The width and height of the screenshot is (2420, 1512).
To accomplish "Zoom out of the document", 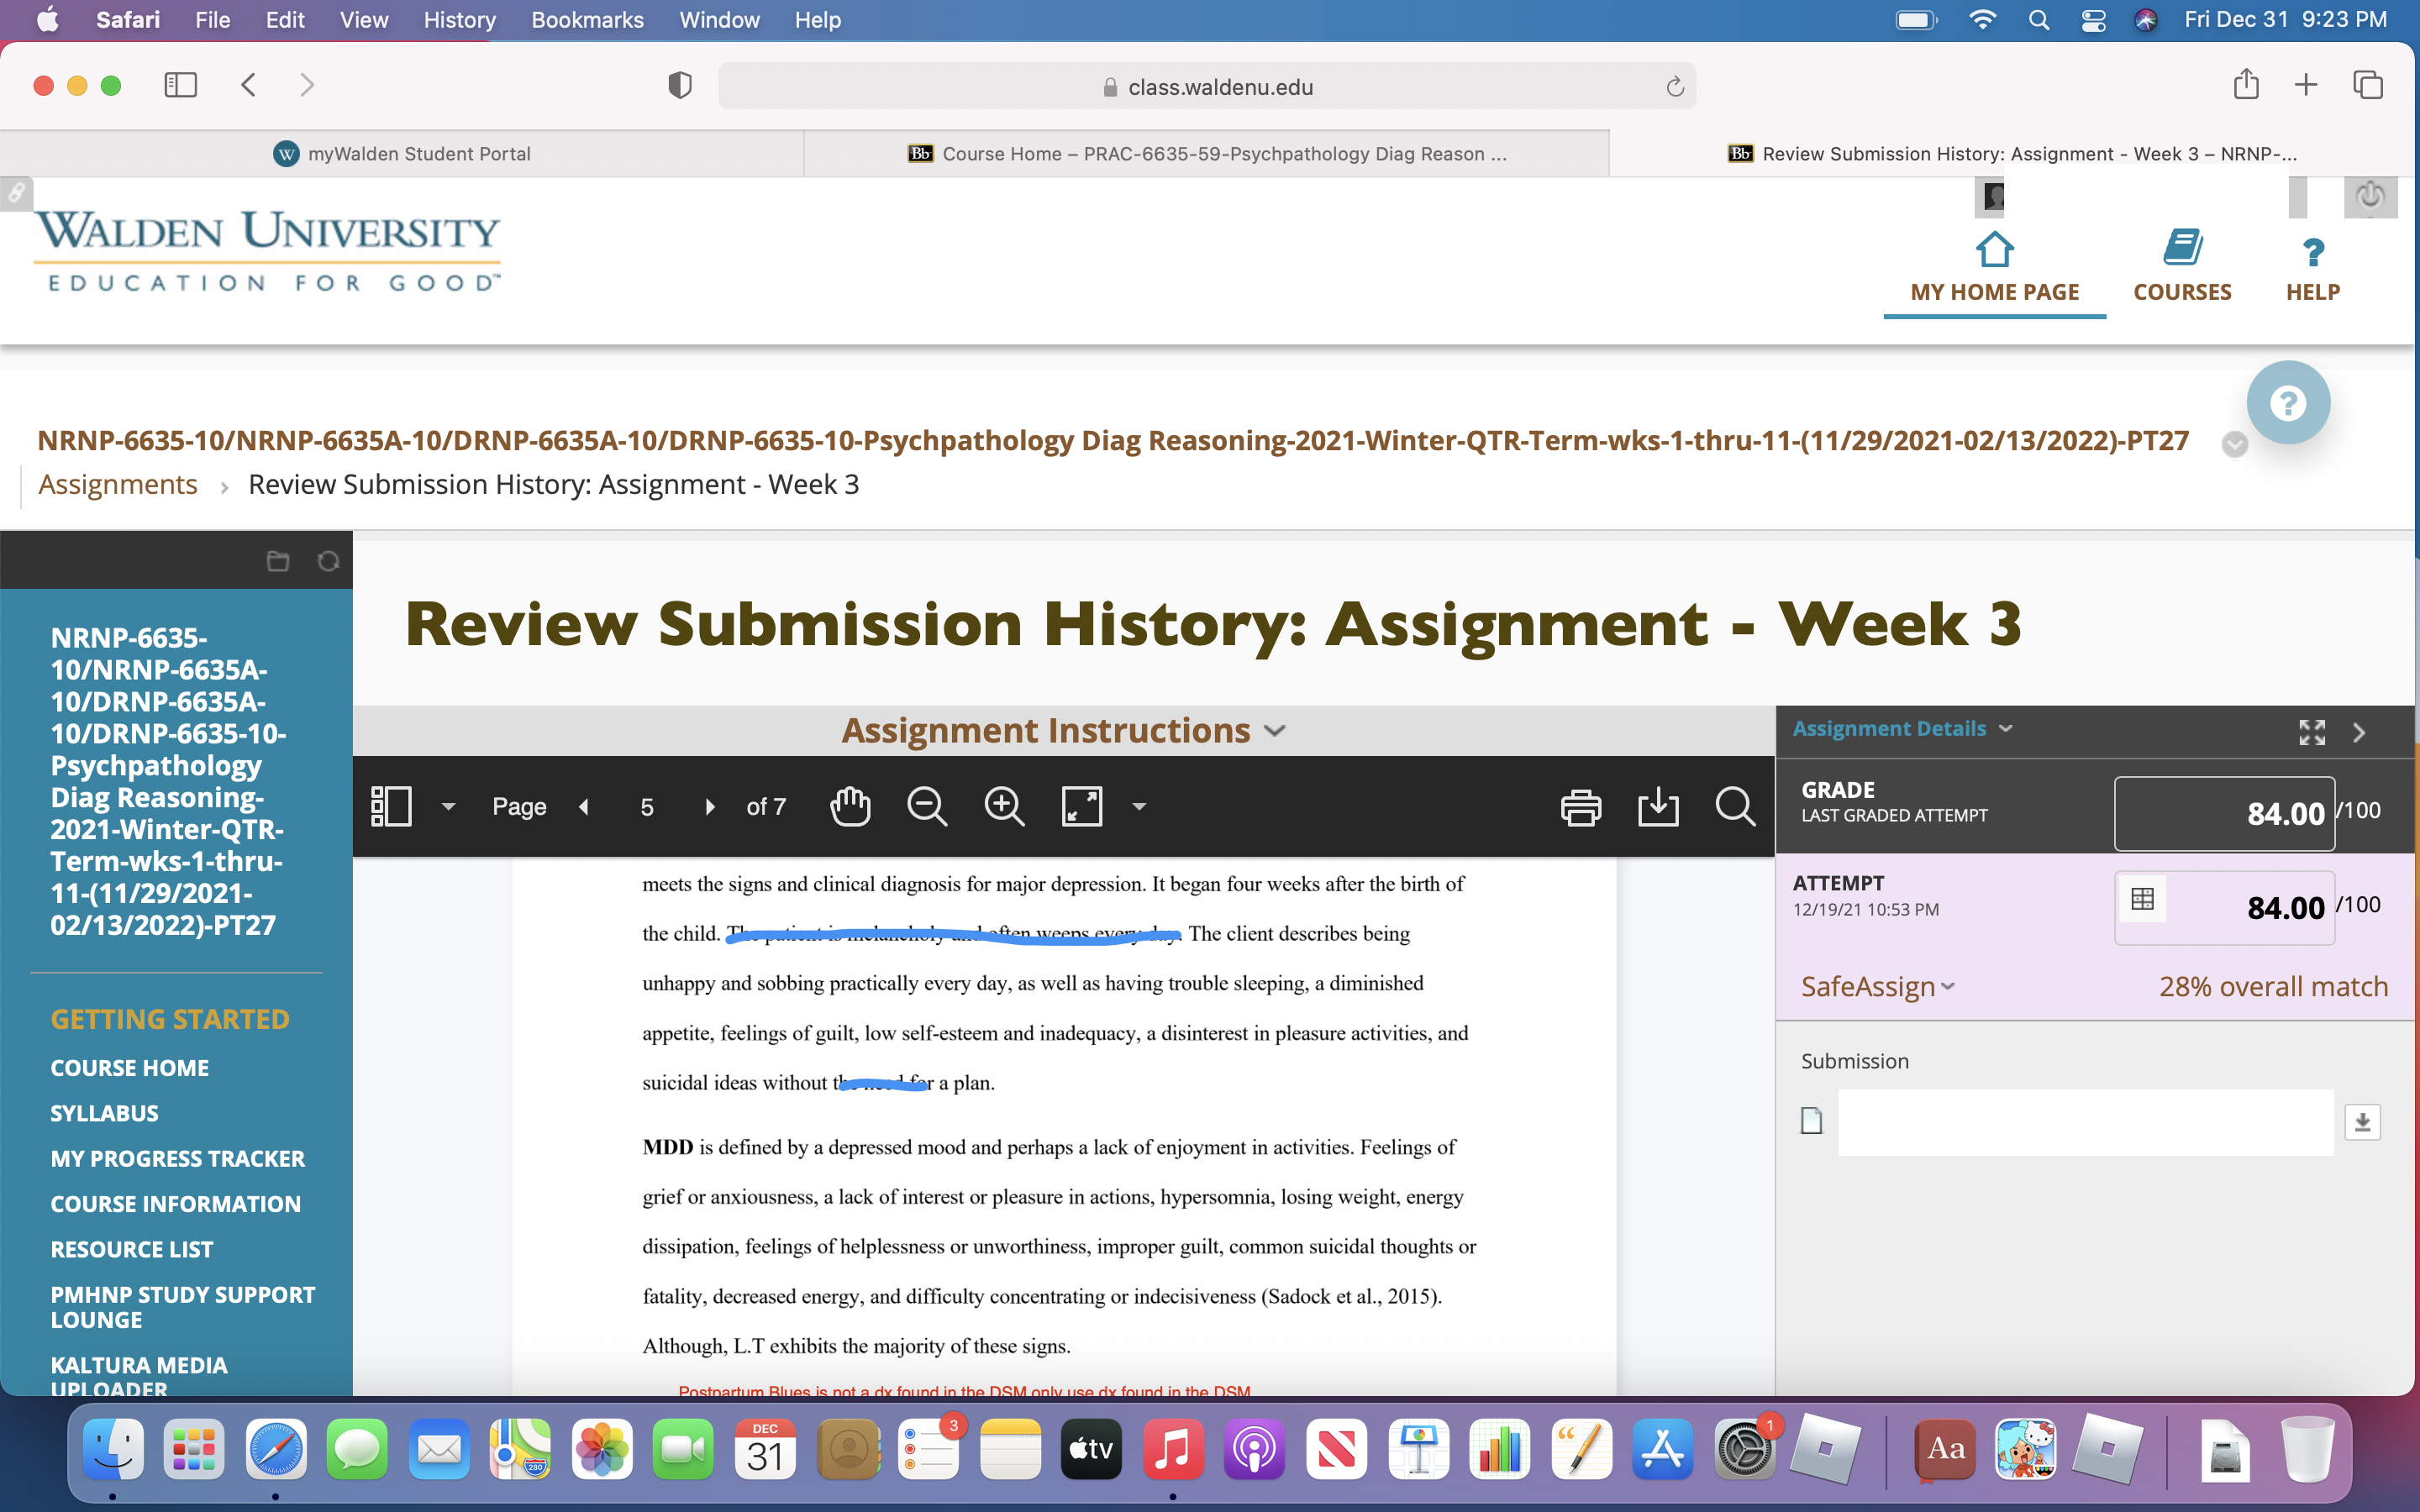I will click(927, 806).
